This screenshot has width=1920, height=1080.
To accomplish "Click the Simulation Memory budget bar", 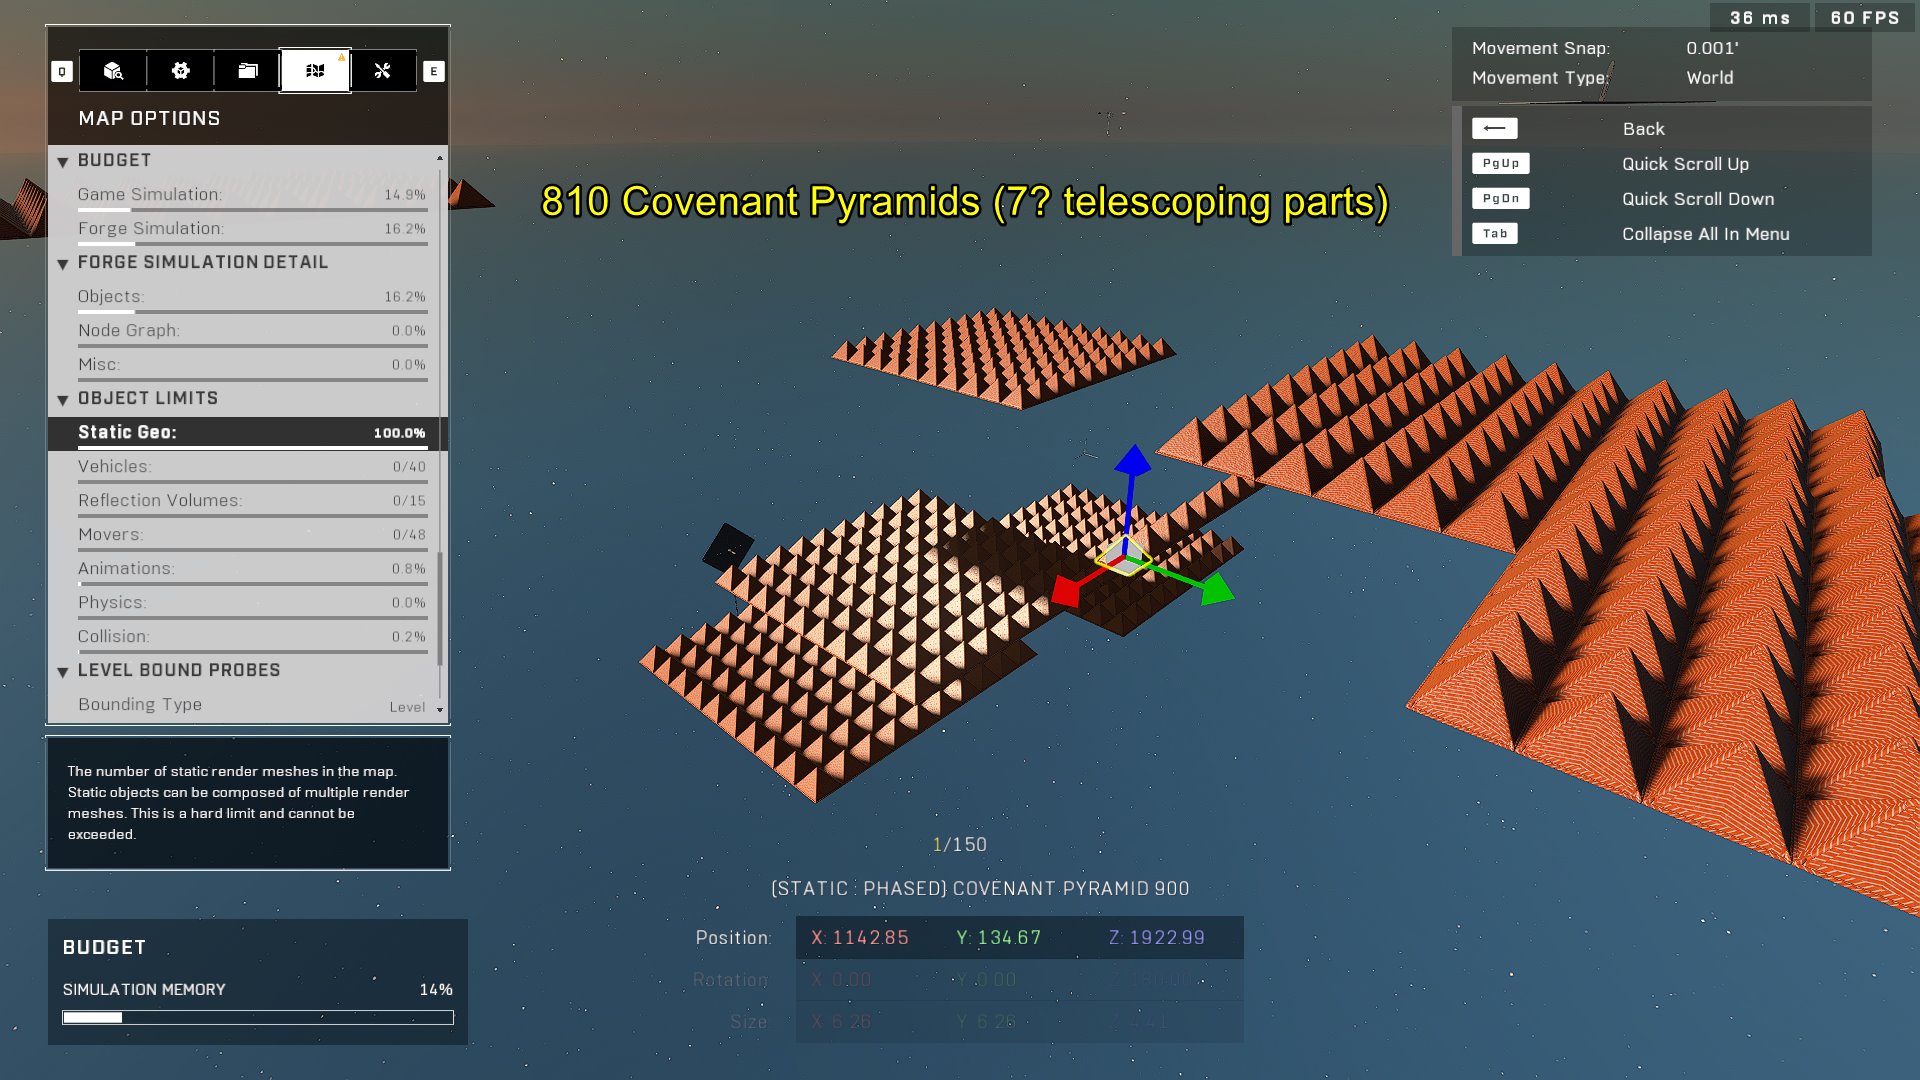I will (258, 1017).
